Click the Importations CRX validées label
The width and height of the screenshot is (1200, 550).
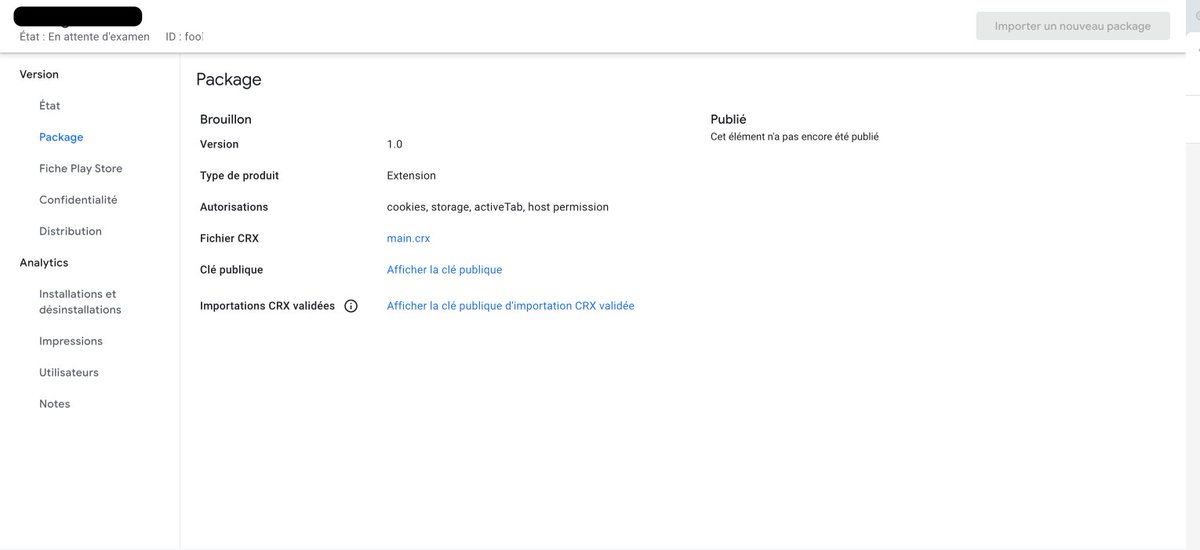267,306
